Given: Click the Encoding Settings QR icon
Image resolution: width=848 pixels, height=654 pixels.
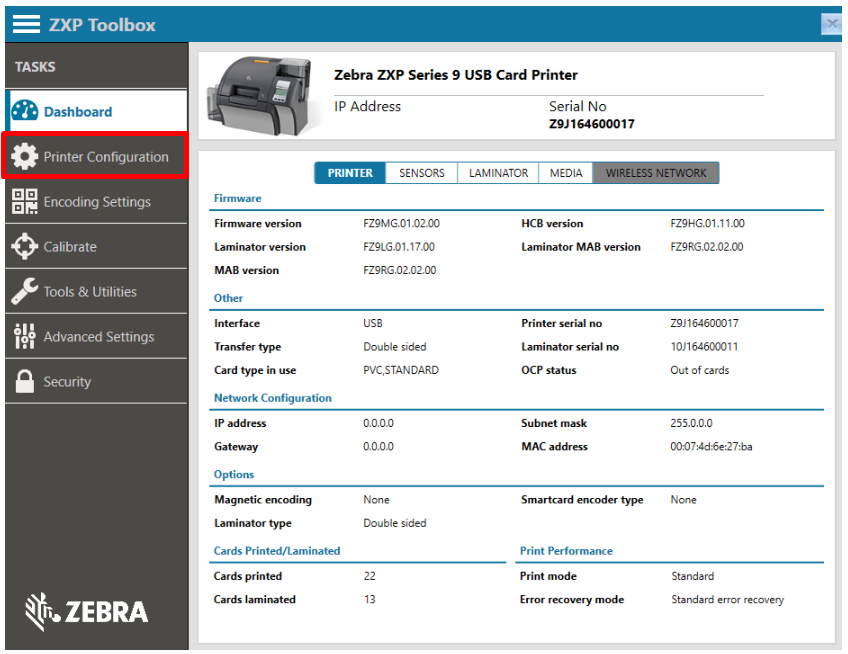Looking at the screenshot, I should tap(26, 201).
